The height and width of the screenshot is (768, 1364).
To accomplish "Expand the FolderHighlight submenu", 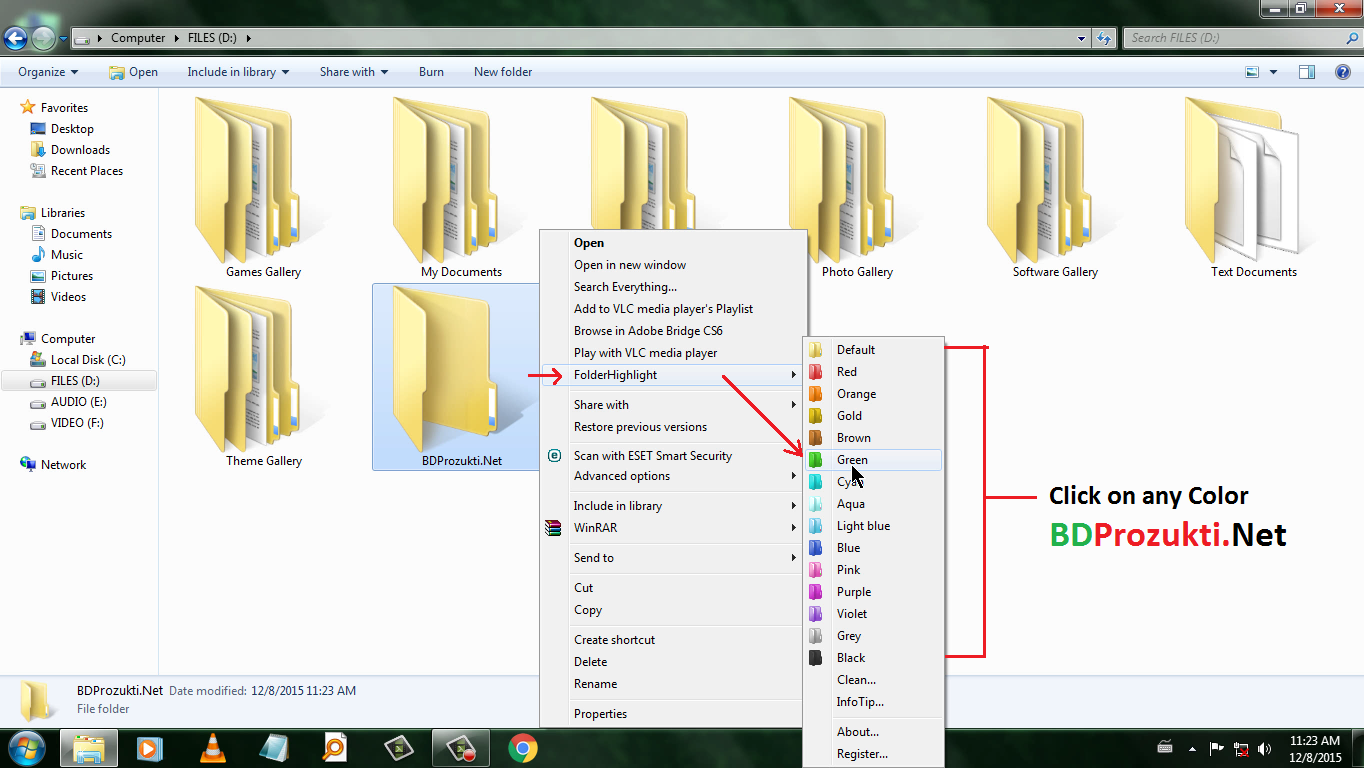I will pos(673,375).
